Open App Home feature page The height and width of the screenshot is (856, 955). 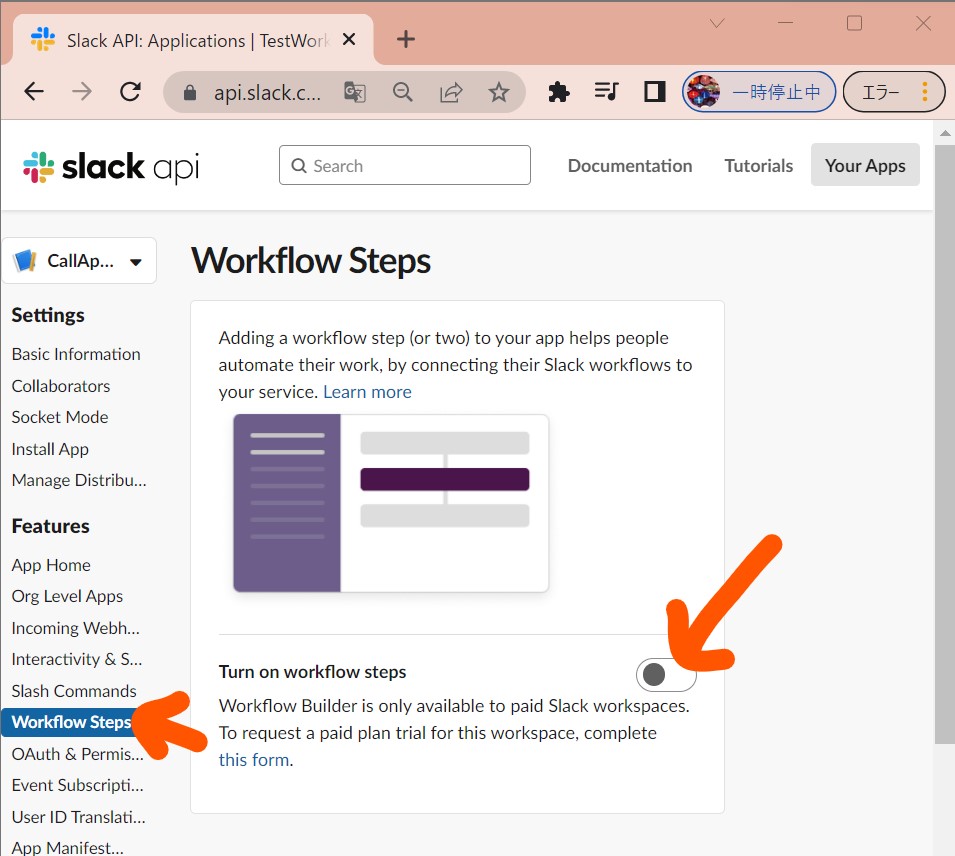51,565
